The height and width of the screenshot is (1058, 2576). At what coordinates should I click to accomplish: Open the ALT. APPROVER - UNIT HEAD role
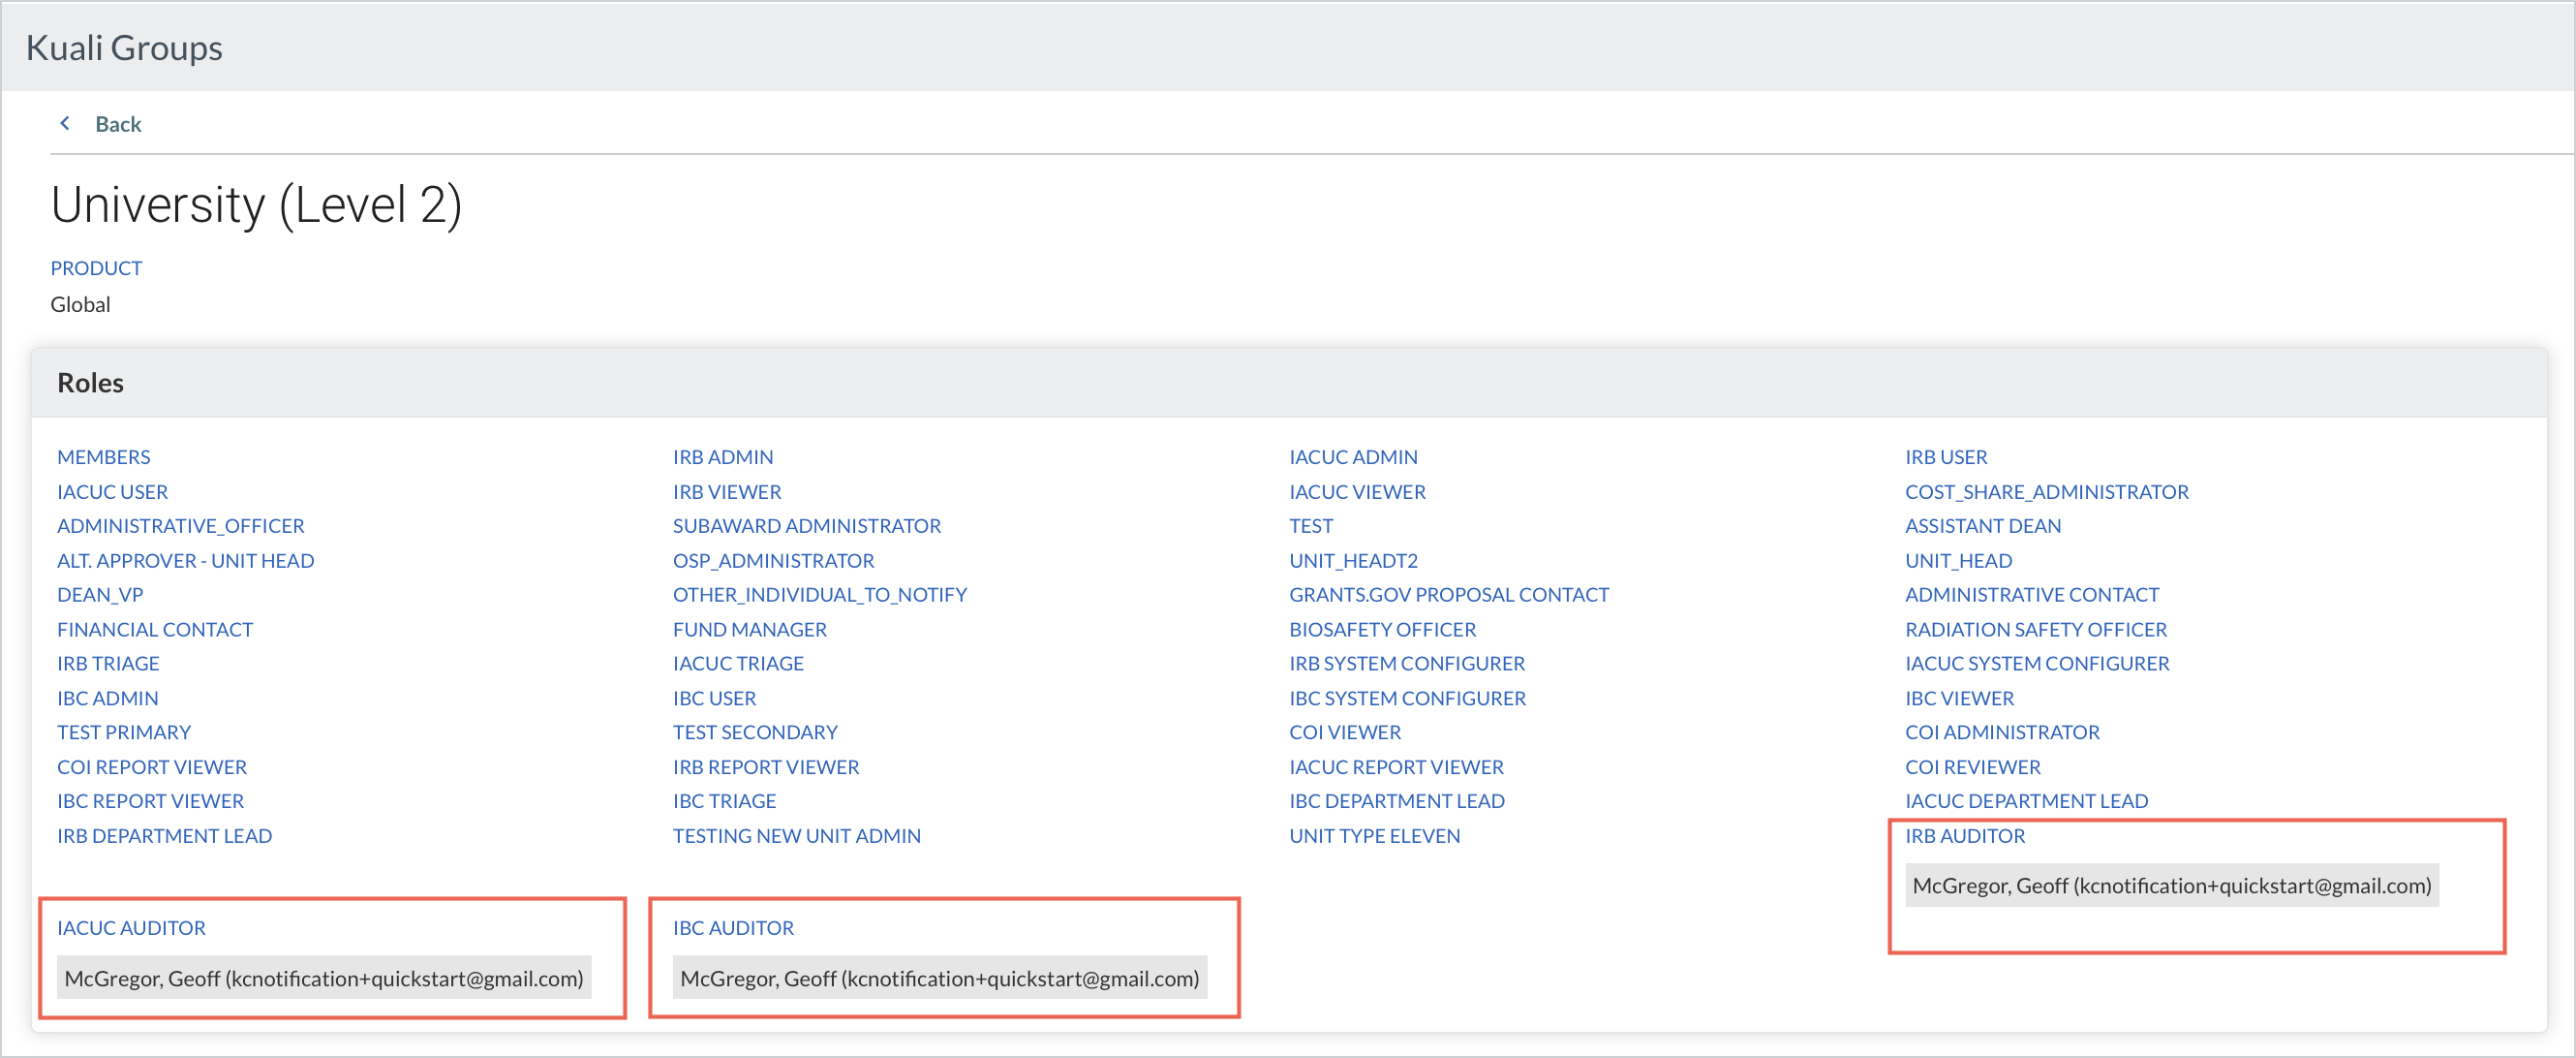185,561
